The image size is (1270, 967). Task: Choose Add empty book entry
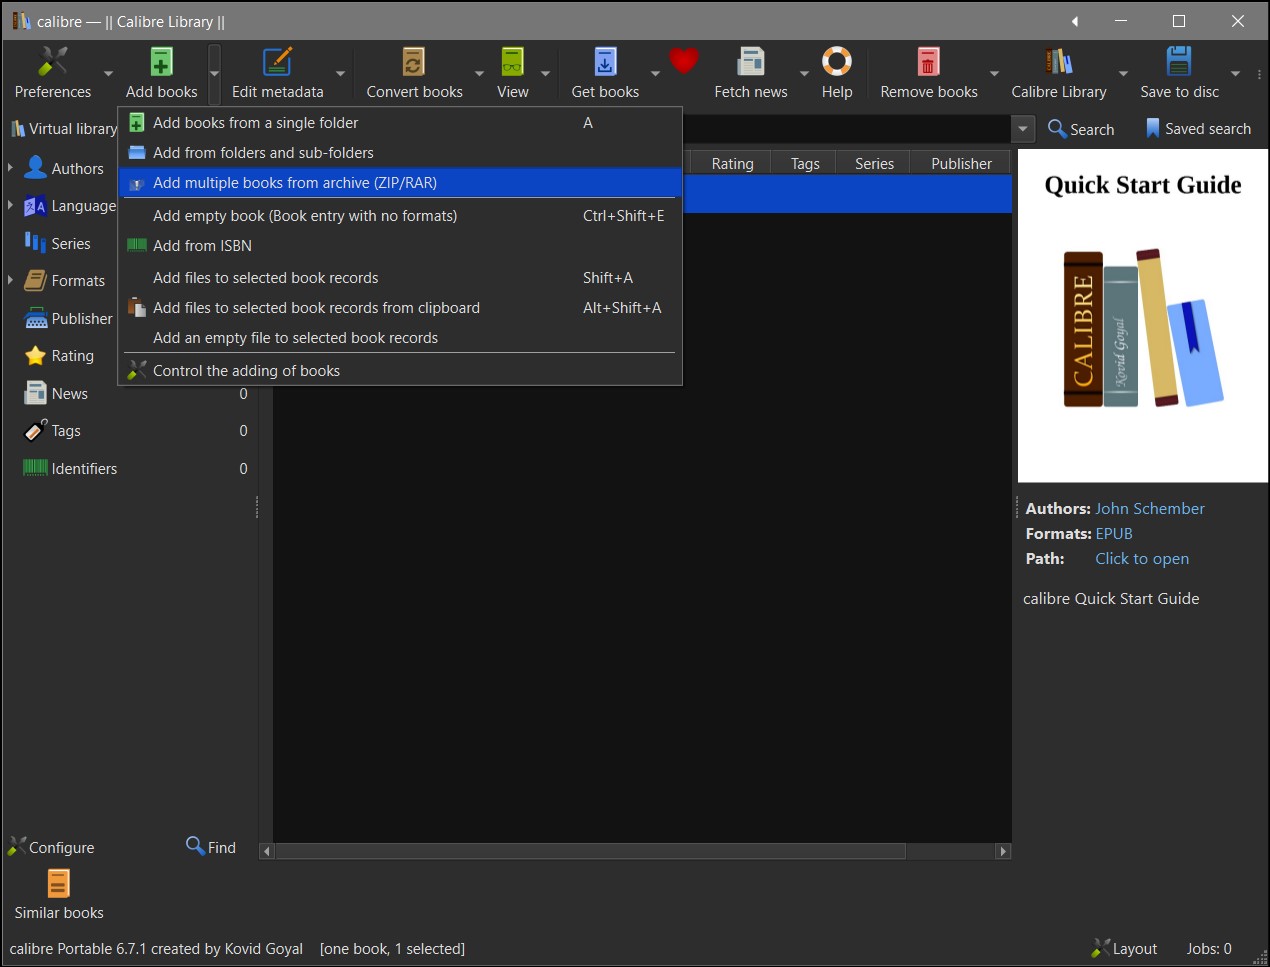pyautogui.click(x=400, y=215)
